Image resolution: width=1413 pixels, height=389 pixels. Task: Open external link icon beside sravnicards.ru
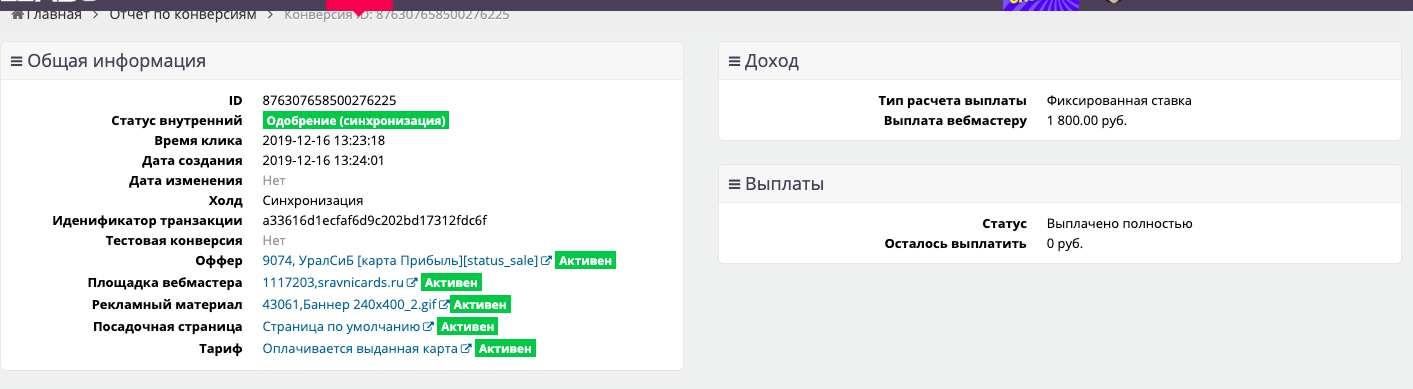[x=412, y=283]
